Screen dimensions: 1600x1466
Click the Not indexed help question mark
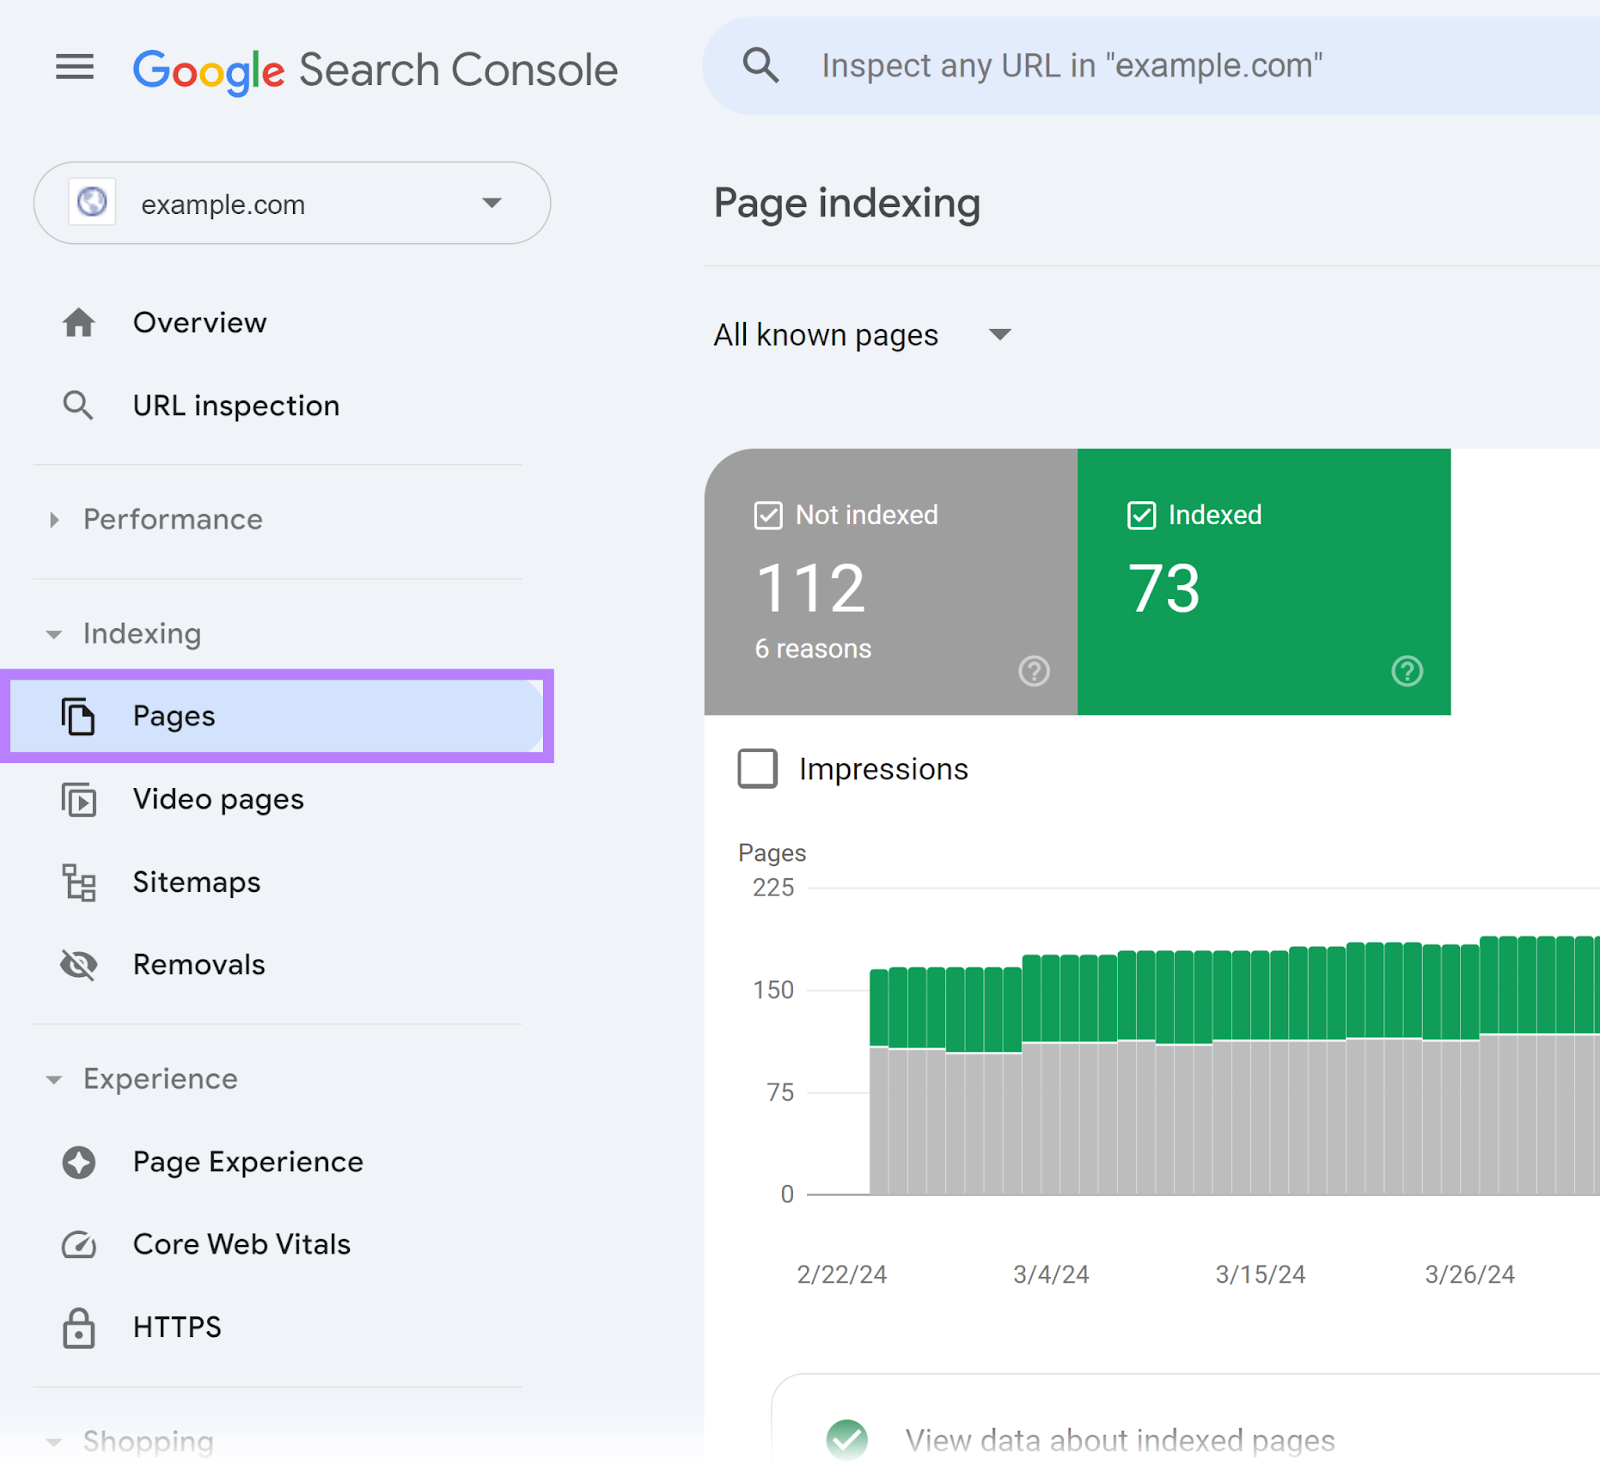(1034, 671)
